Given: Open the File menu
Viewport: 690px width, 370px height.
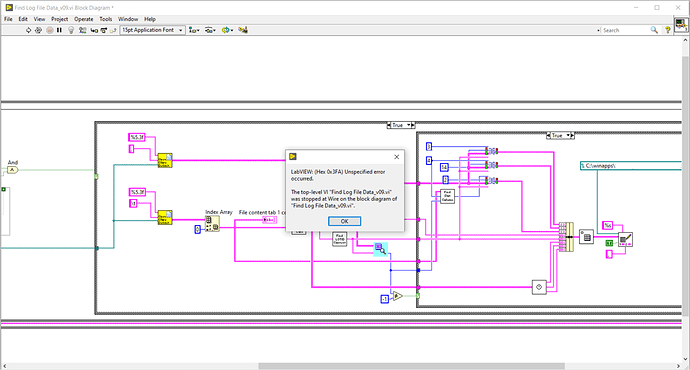Looking at the screenshot, I should (x=8, y=19).
